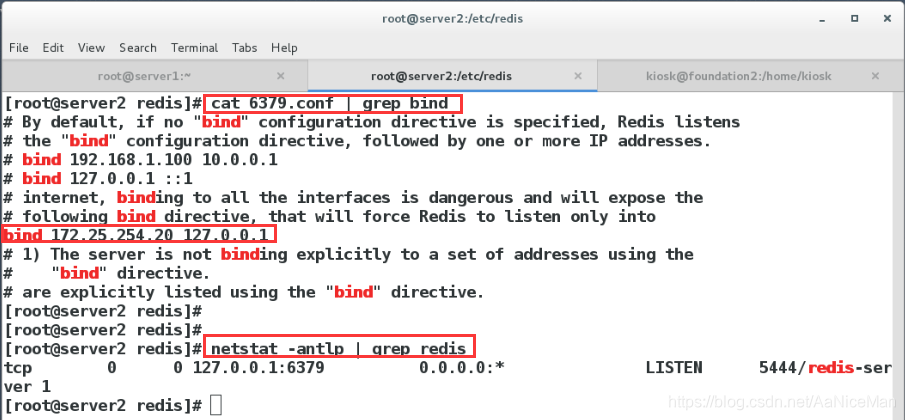Maximize the terminal window
905x420 pixels.
[855, 19]
